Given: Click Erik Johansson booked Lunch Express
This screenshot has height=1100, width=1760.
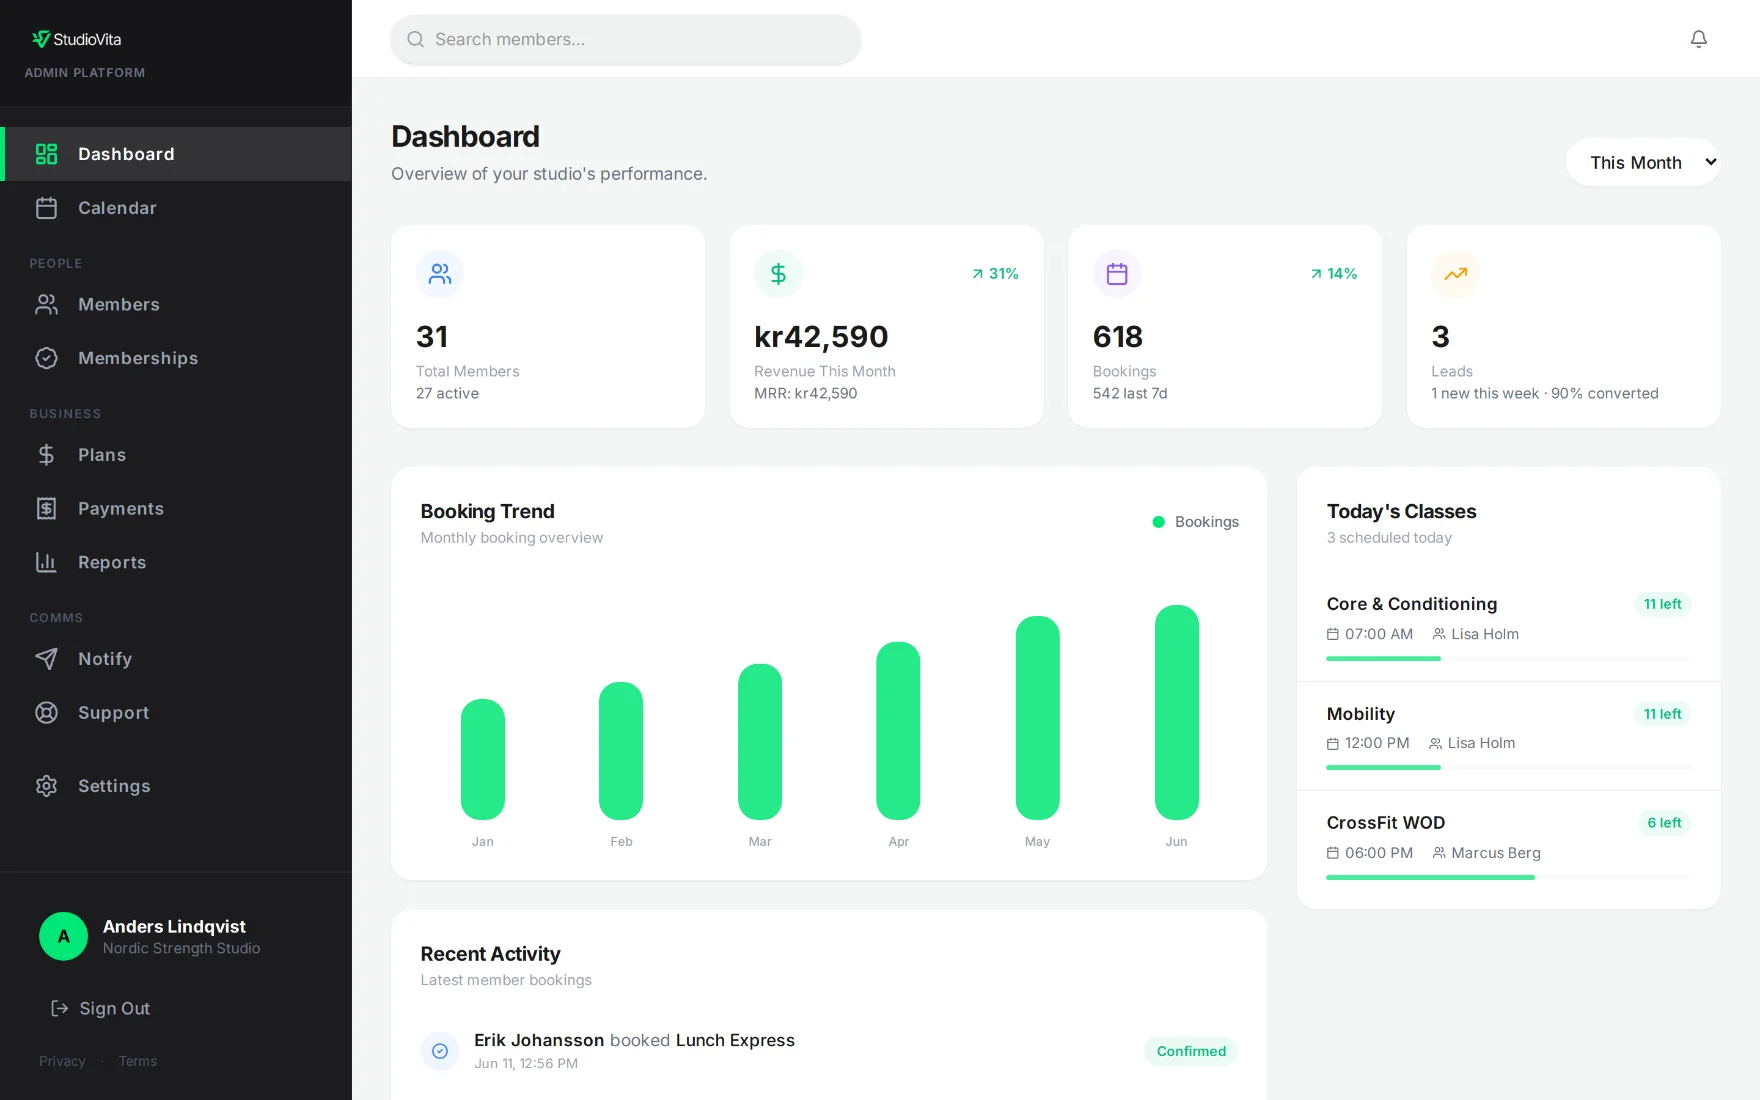Looking at the screenshot, I should (634, 1040).
